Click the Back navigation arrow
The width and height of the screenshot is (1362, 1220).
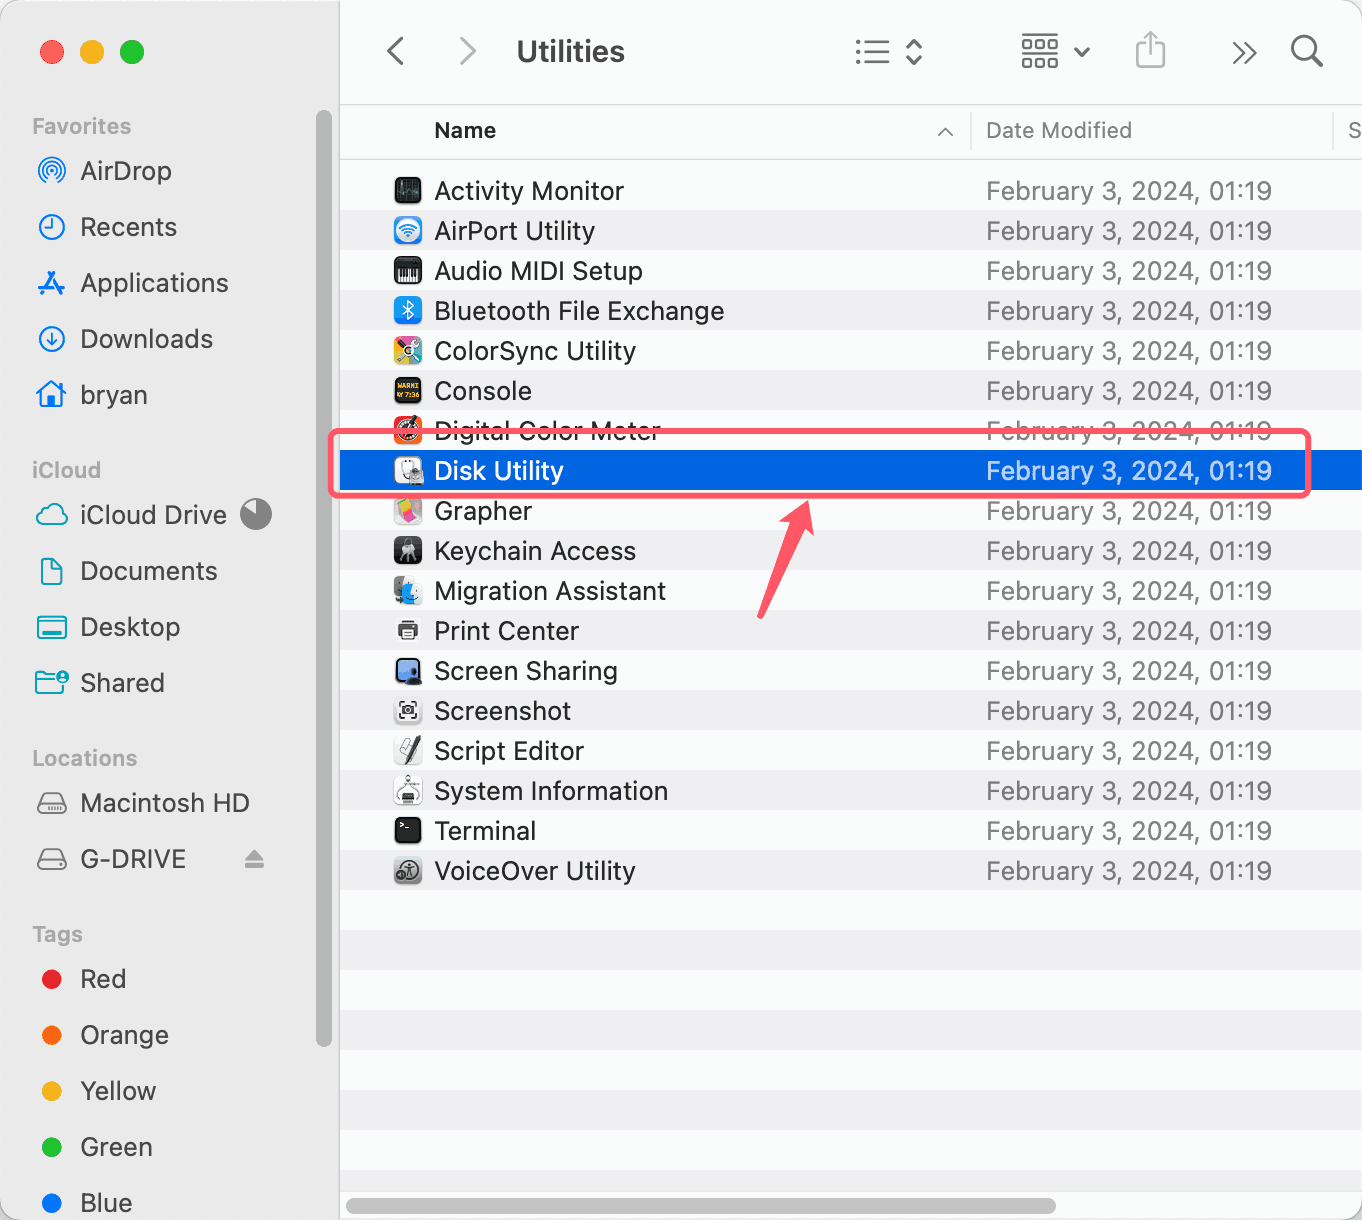[x=395, y=51]
